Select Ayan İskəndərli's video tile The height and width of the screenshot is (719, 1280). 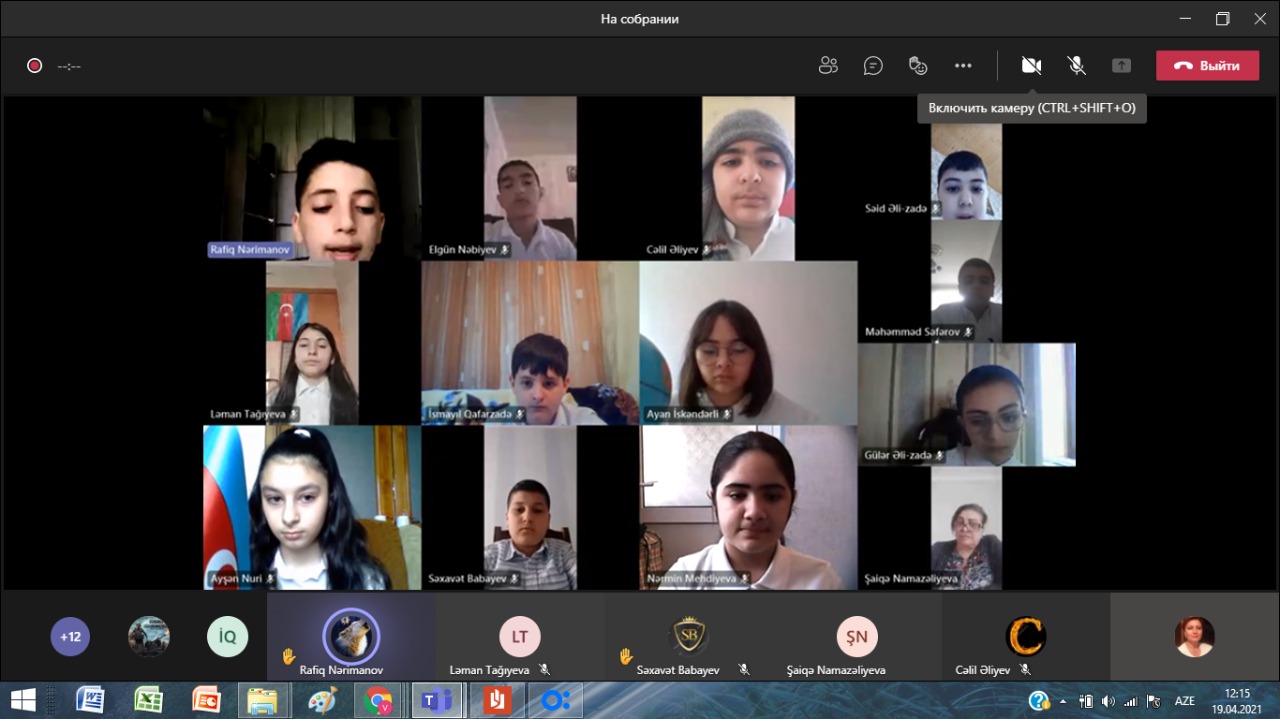(x=748, y=342)
